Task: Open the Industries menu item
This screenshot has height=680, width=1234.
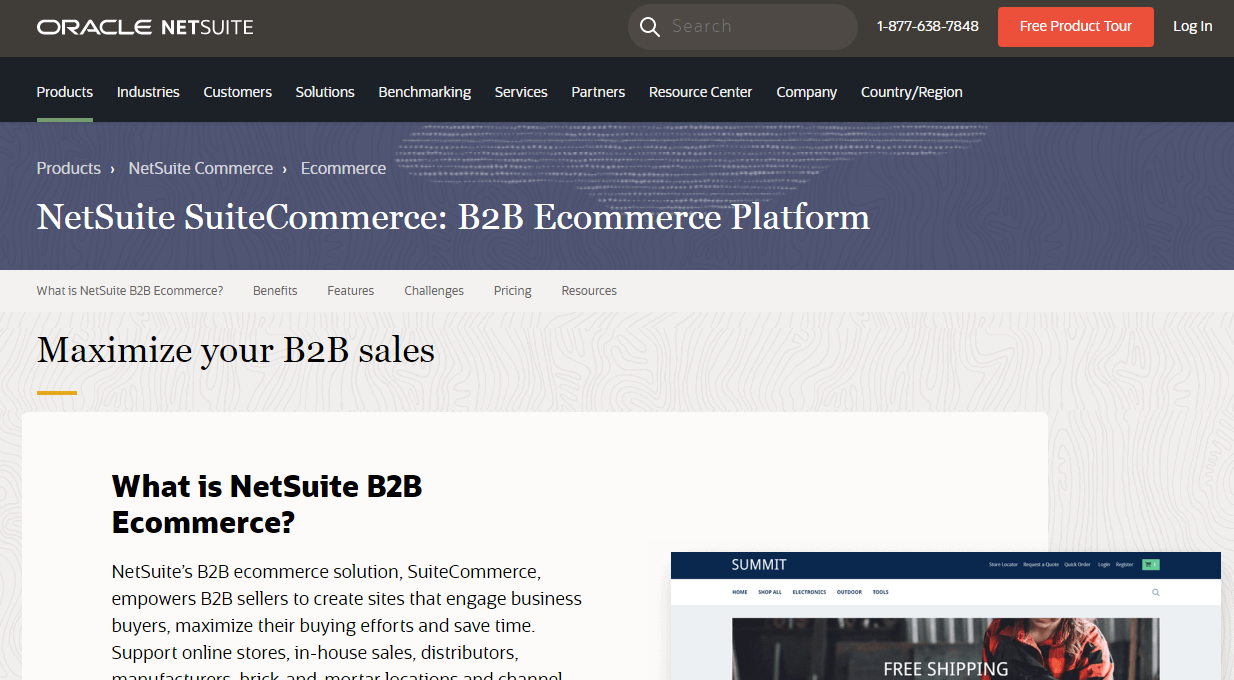Action: point(147,91)
